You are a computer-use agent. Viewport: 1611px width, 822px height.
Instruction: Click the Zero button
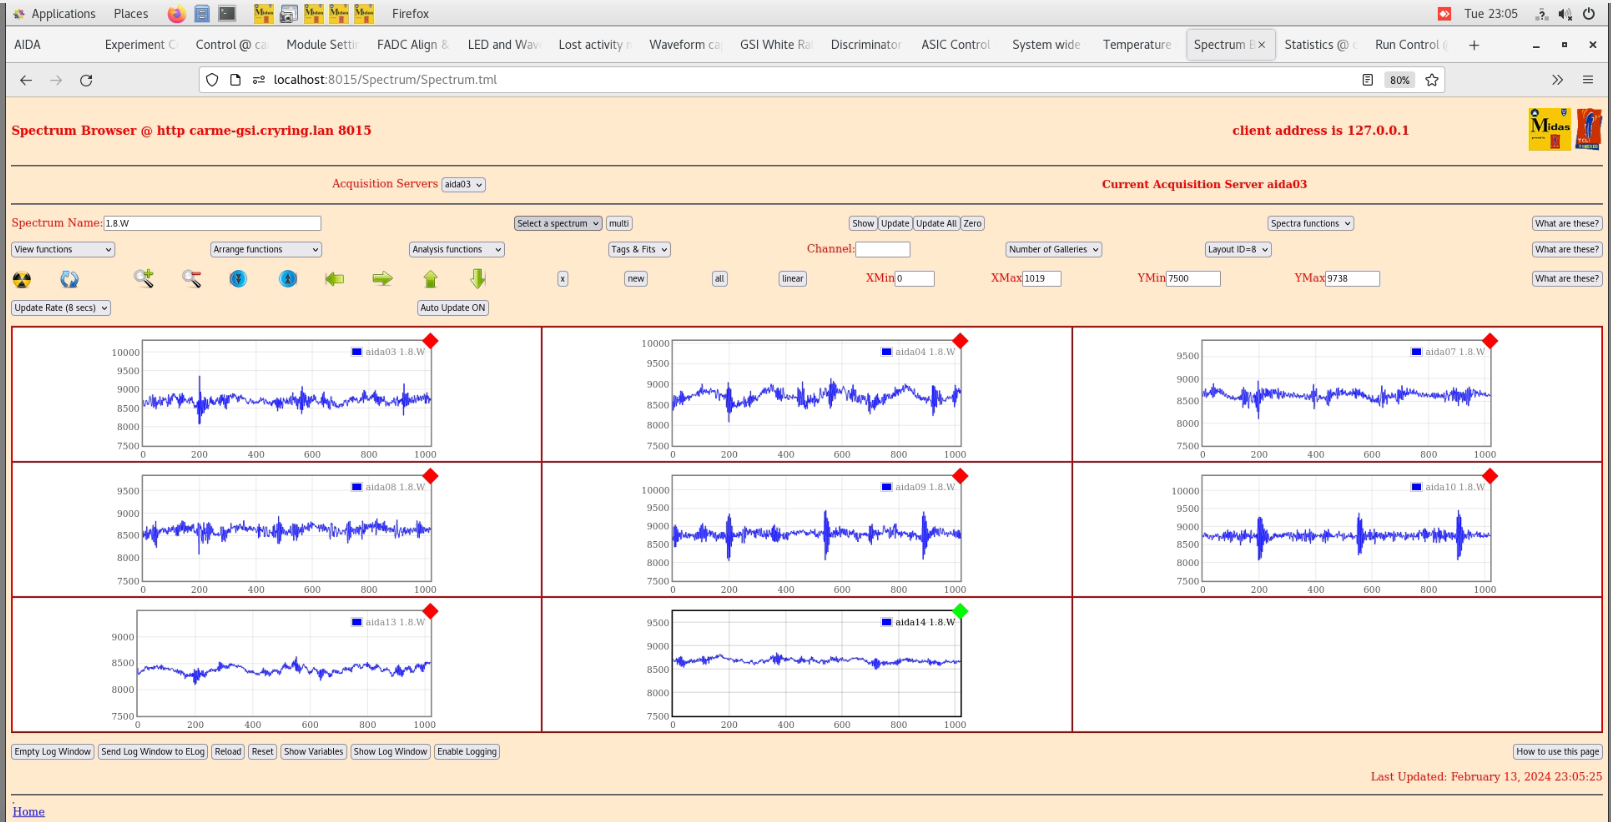coord(973,224)
